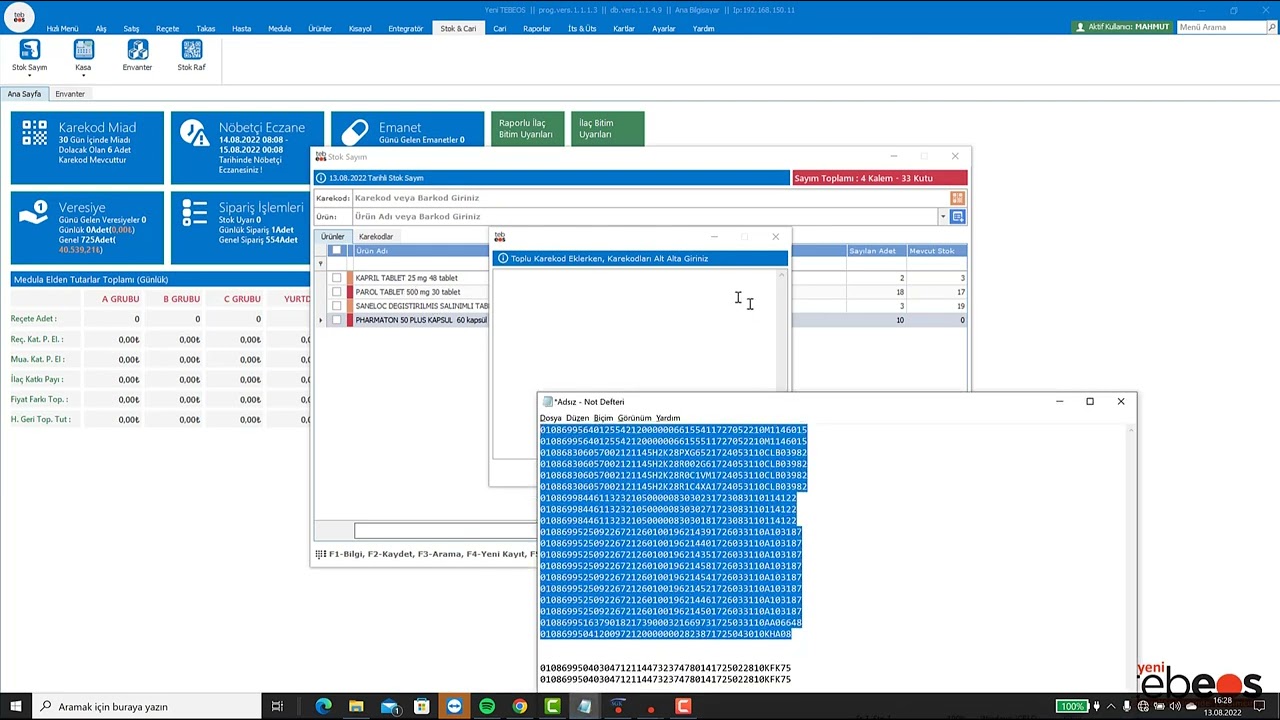Open the Envanter ribbon tool
Viewport: 1280px width, 720px height.
[137, 56]
